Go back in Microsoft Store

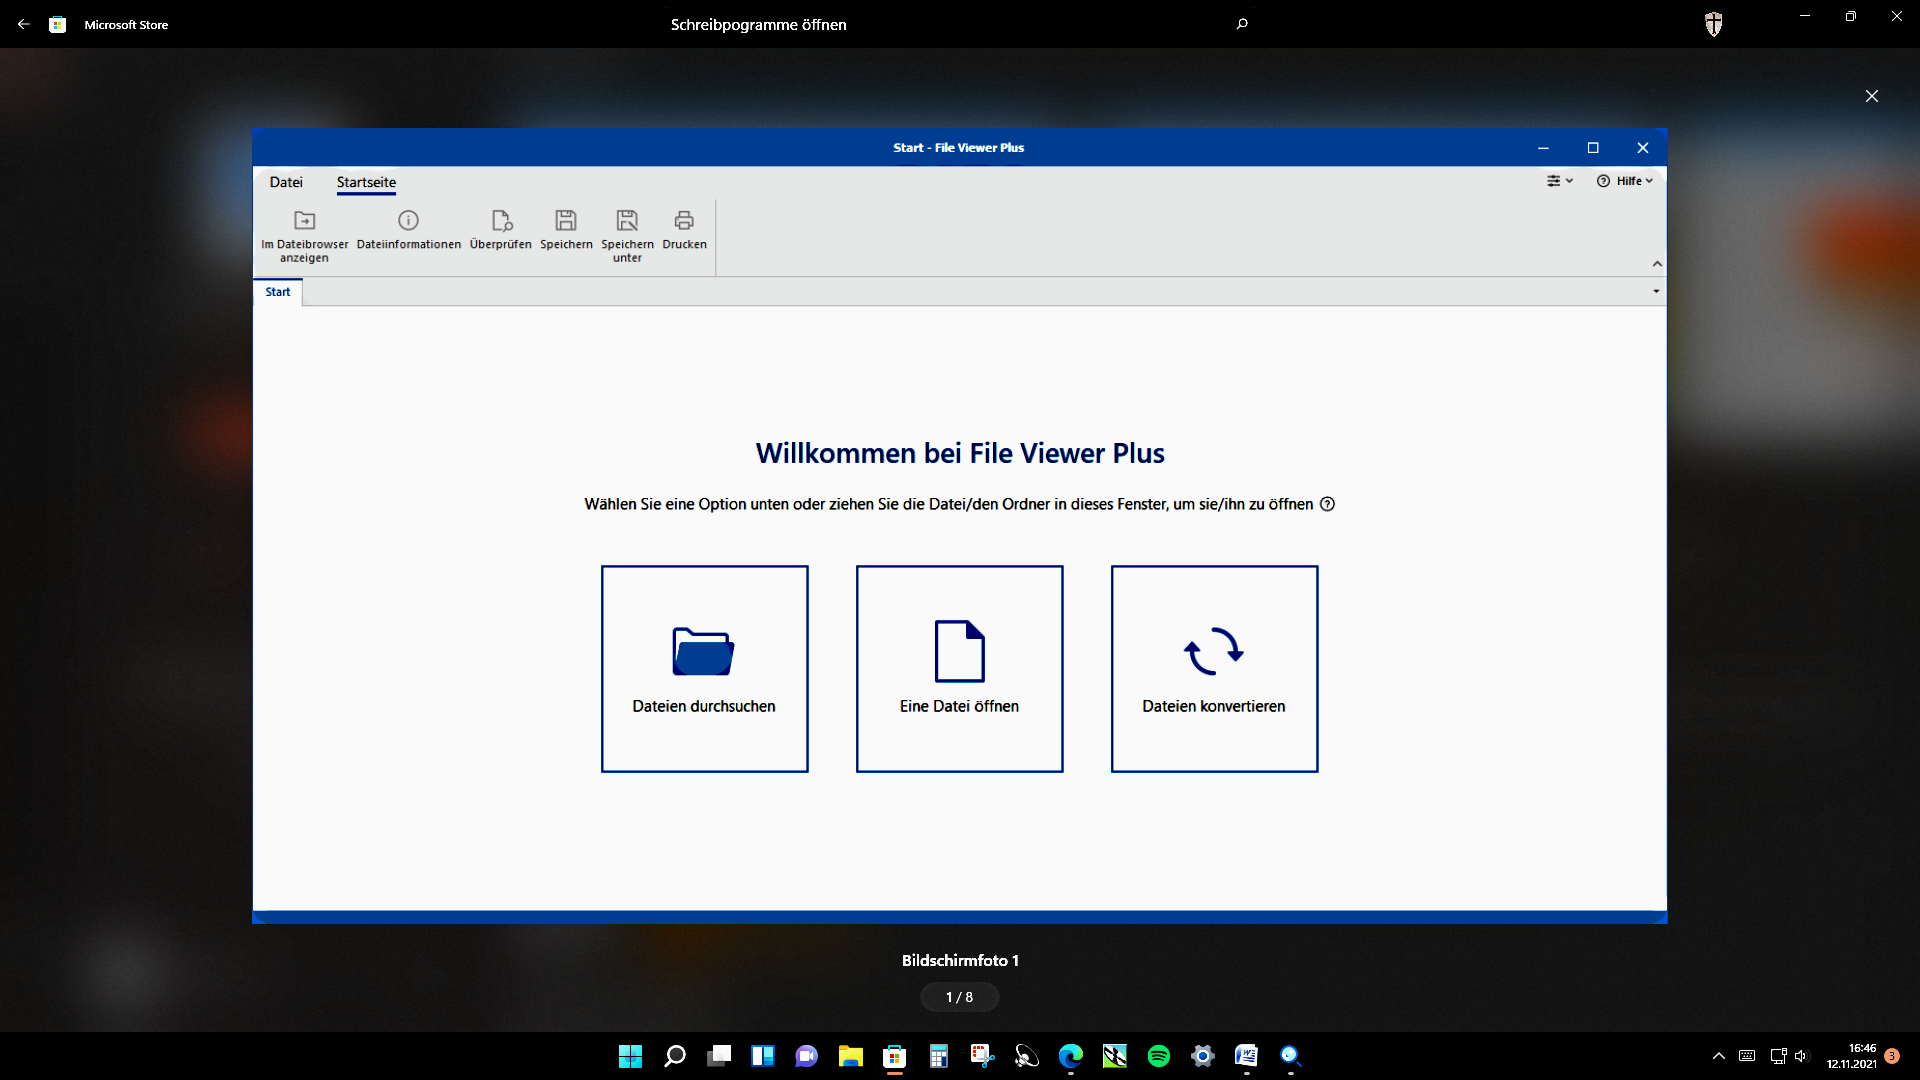[x=24, y=24]
